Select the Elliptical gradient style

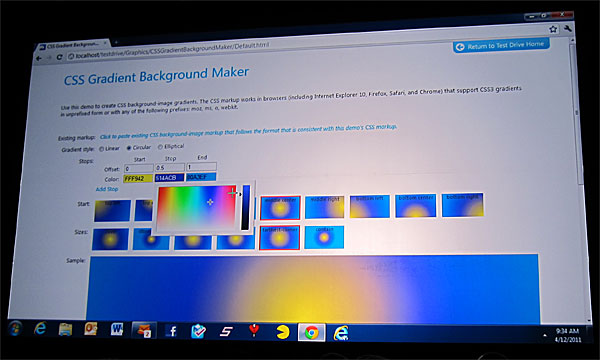tap(160, 147)
